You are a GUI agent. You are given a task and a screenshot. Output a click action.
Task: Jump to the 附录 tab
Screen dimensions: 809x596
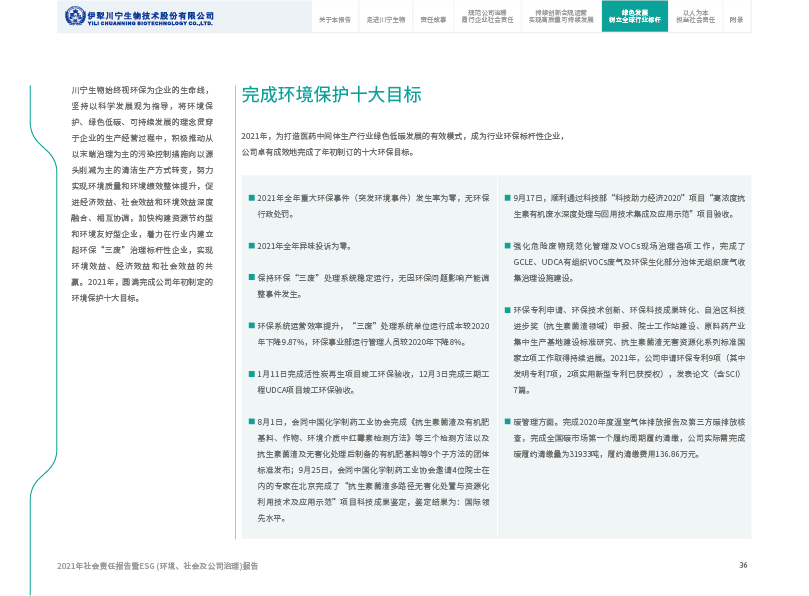[736, 19]
